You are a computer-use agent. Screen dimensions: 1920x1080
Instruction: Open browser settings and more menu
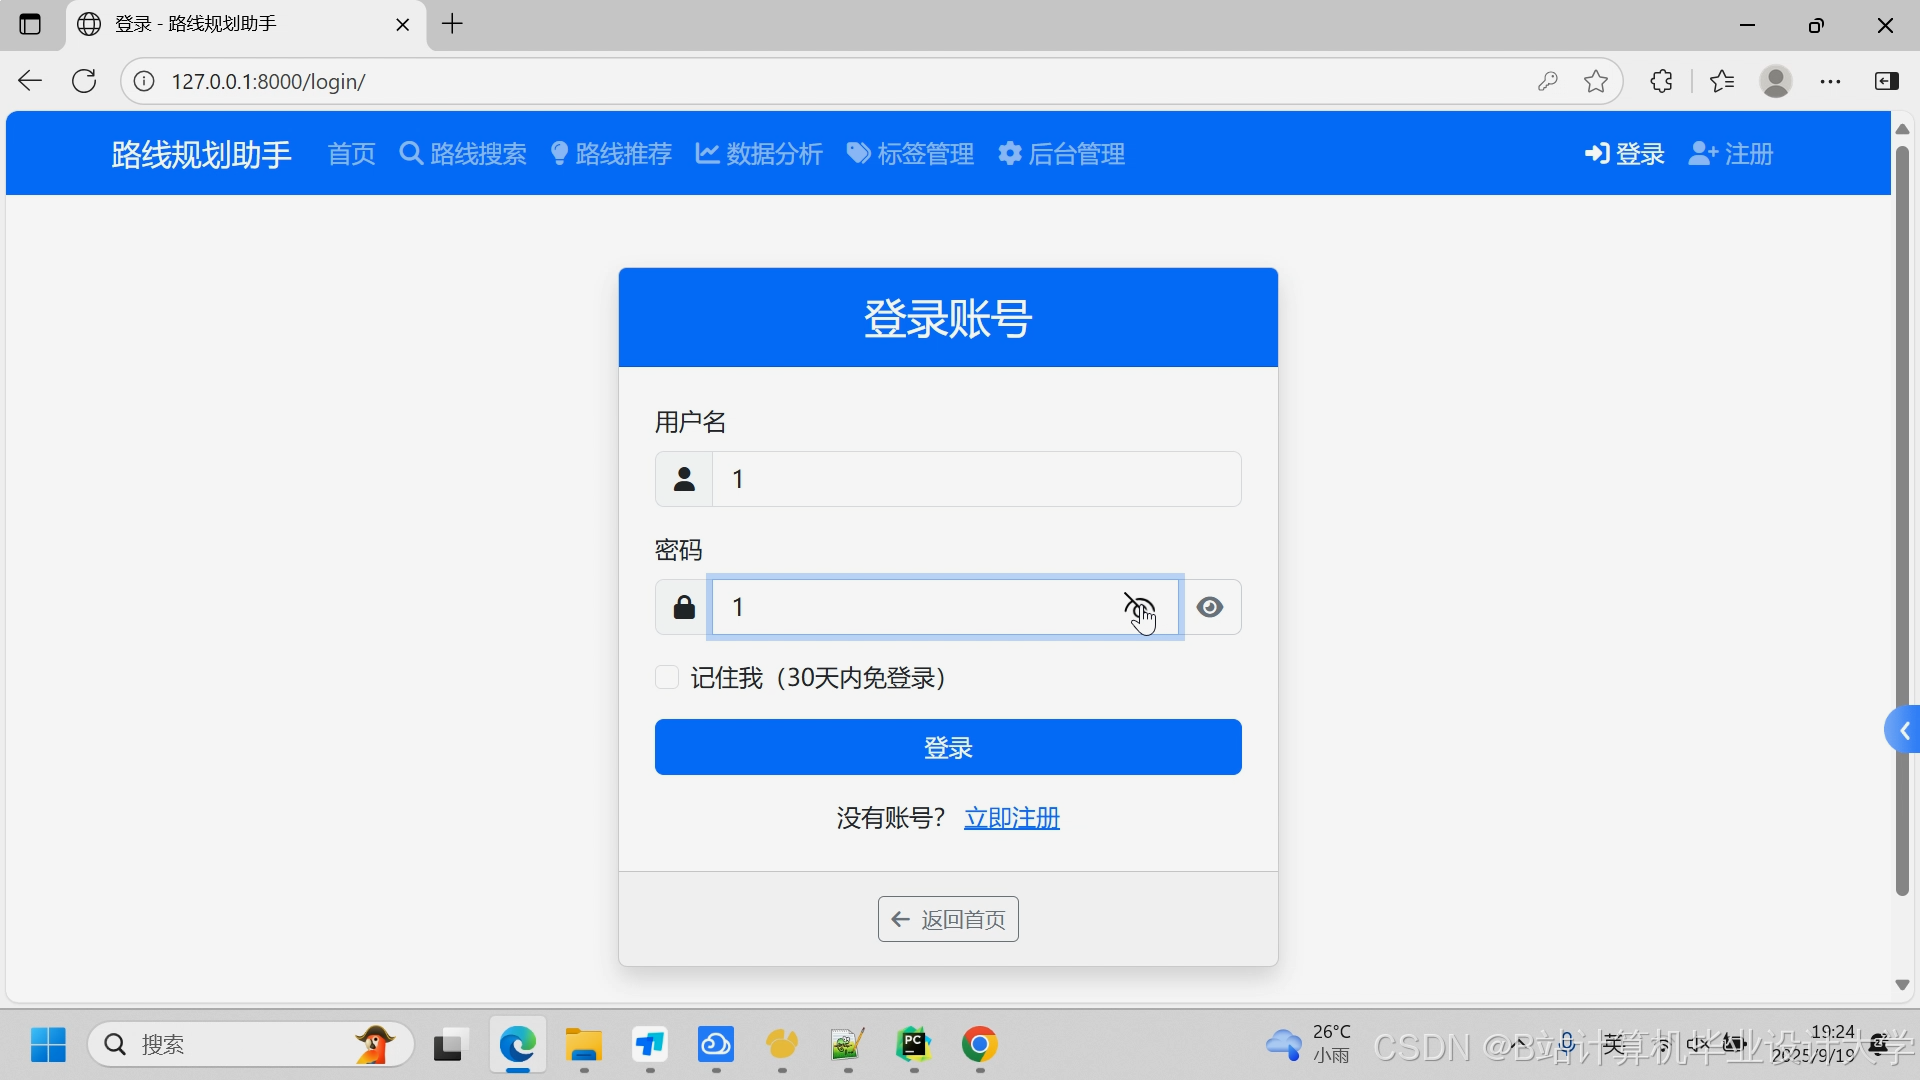click(1830, 82)
